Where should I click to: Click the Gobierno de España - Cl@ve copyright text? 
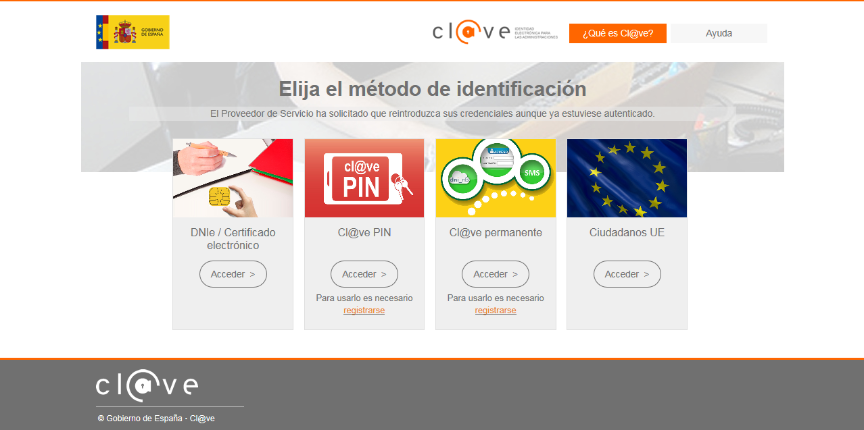(156, 418)
